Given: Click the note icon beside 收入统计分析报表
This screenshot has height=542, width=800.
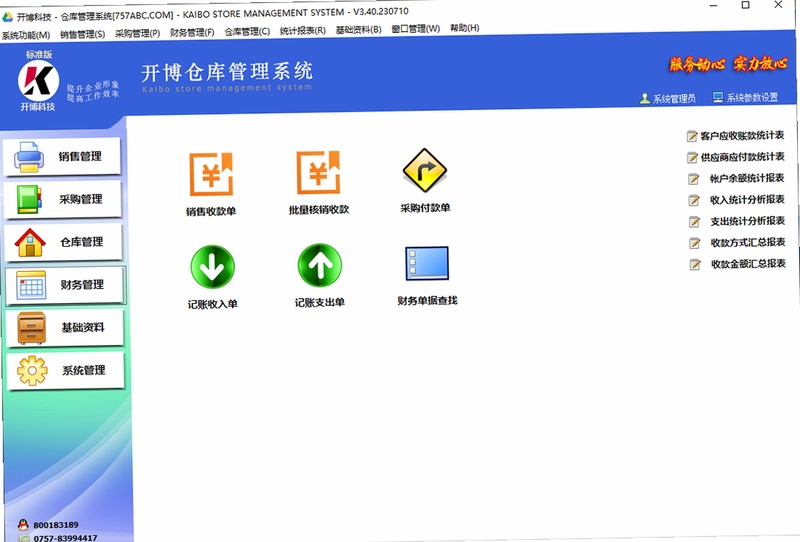Looking at the screenshot, I should [694, 201].
